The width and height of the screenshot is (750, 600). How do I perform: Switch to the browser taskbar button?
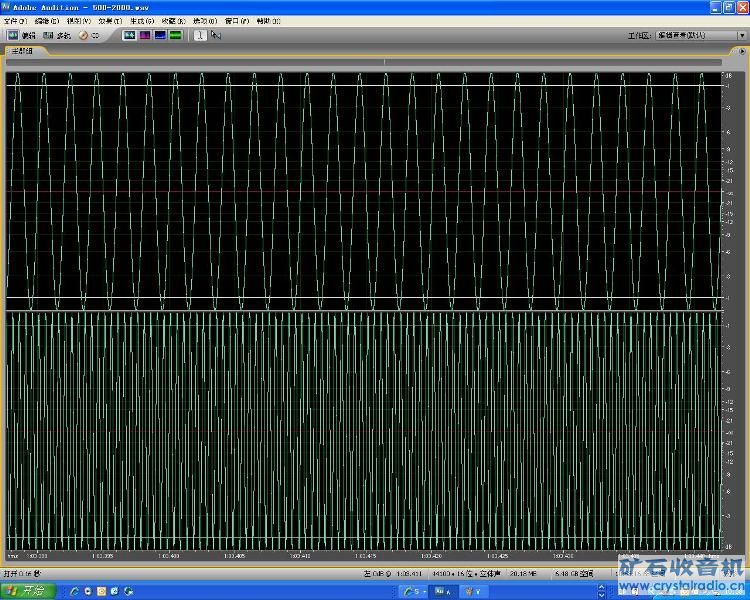(x=414, y=592)
